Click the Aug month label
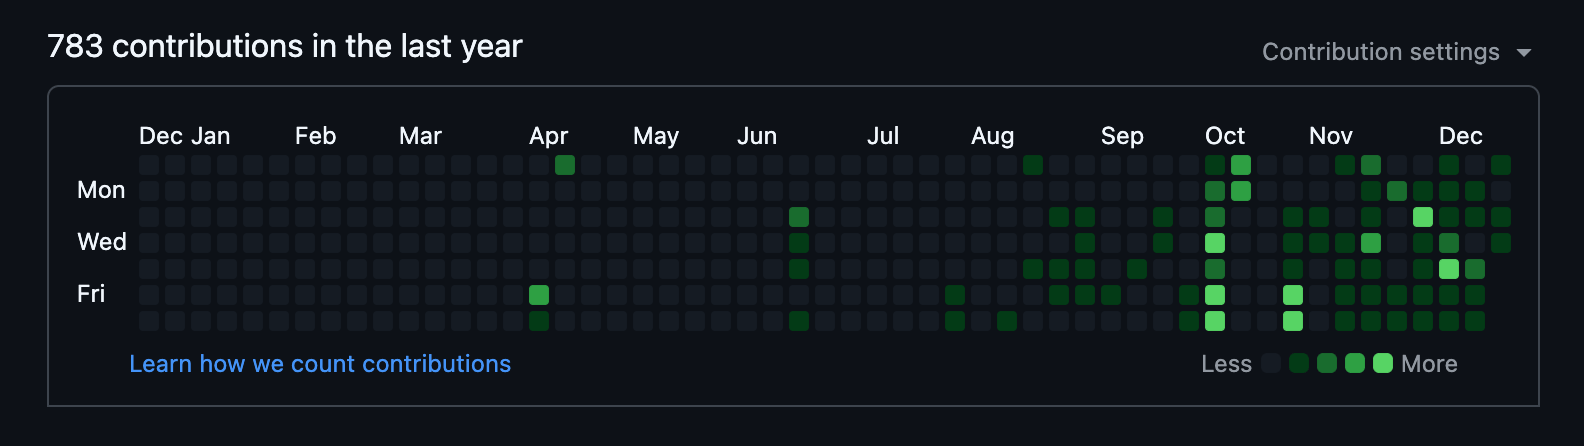This screenshot has width=1584, height=446. (993, 136)
